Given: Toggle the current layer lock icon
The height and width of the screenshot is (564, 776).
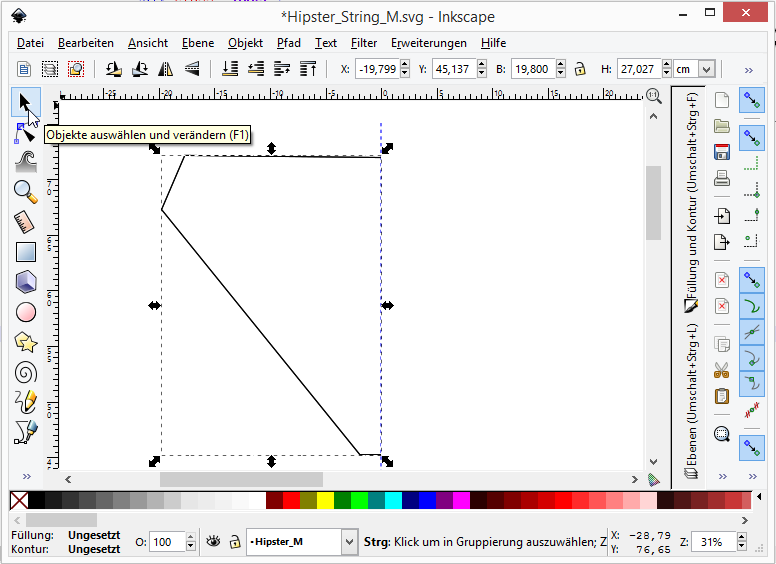Looking at the screenshot, I should coord(234,542).
